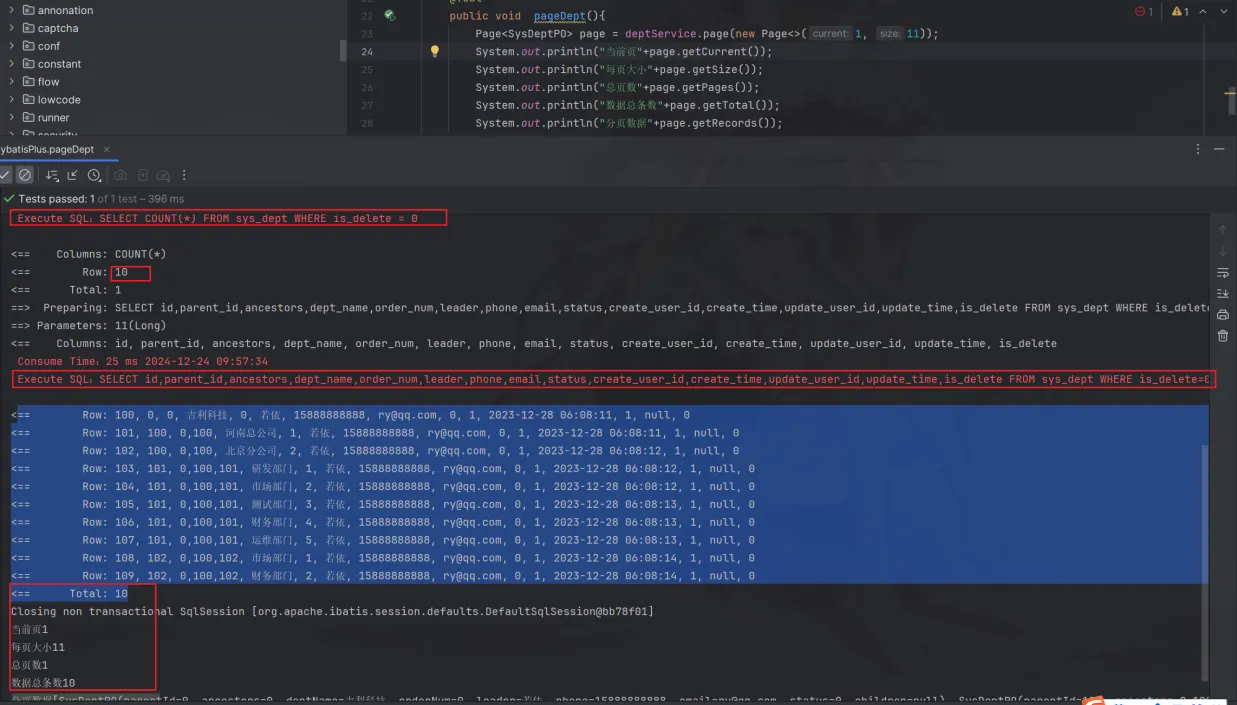Open test sort options icon
1237x705 pixels.
(52, 175)
